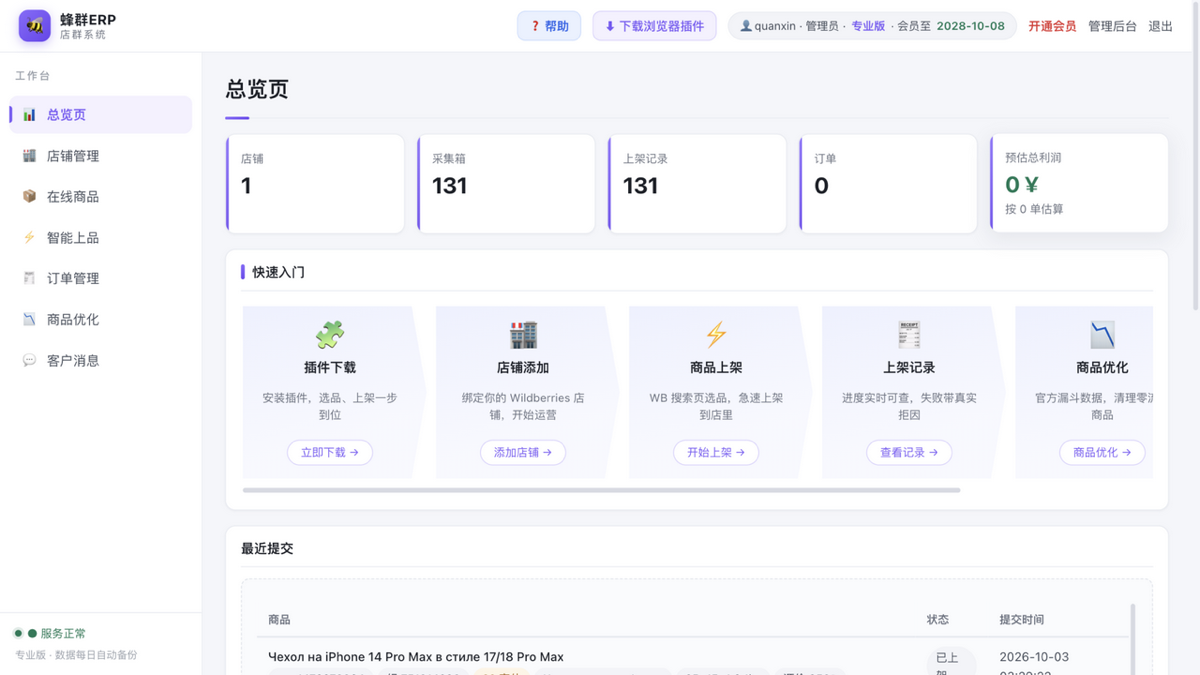This screenshot has height=675, width=1200.
Task: Click the 在线商品 package icon
Action: pyautogui.click(x=29, y=197)
